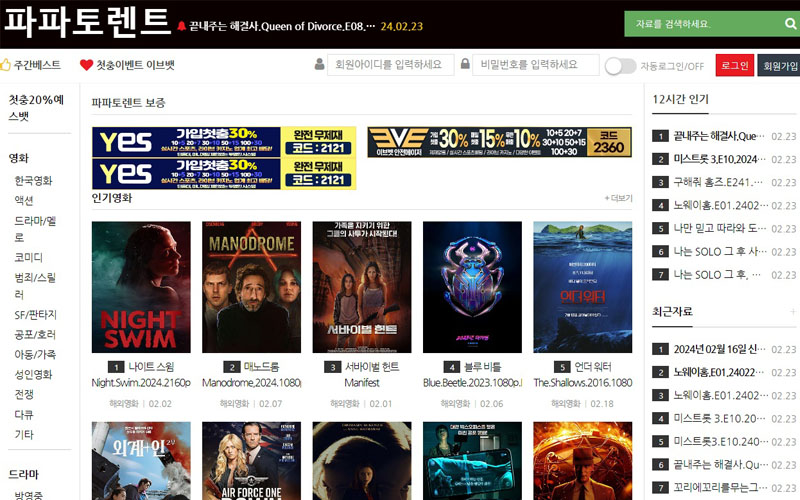Open recent item 노웨이홈.E01.24022
The height and width of the screenshot is (500, 800).
(x=719, y=372)
